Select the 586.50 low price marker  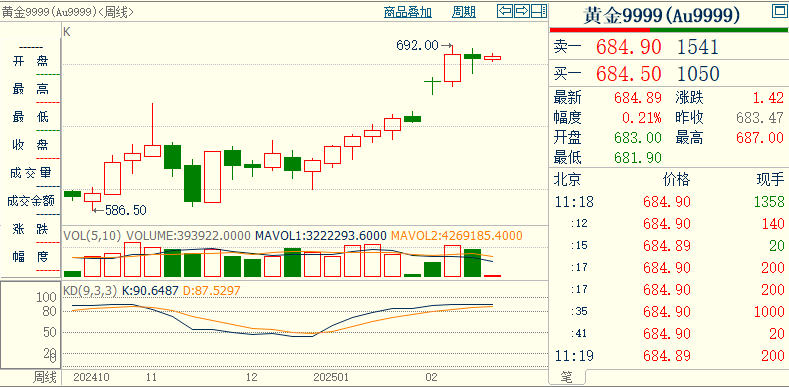125,210
